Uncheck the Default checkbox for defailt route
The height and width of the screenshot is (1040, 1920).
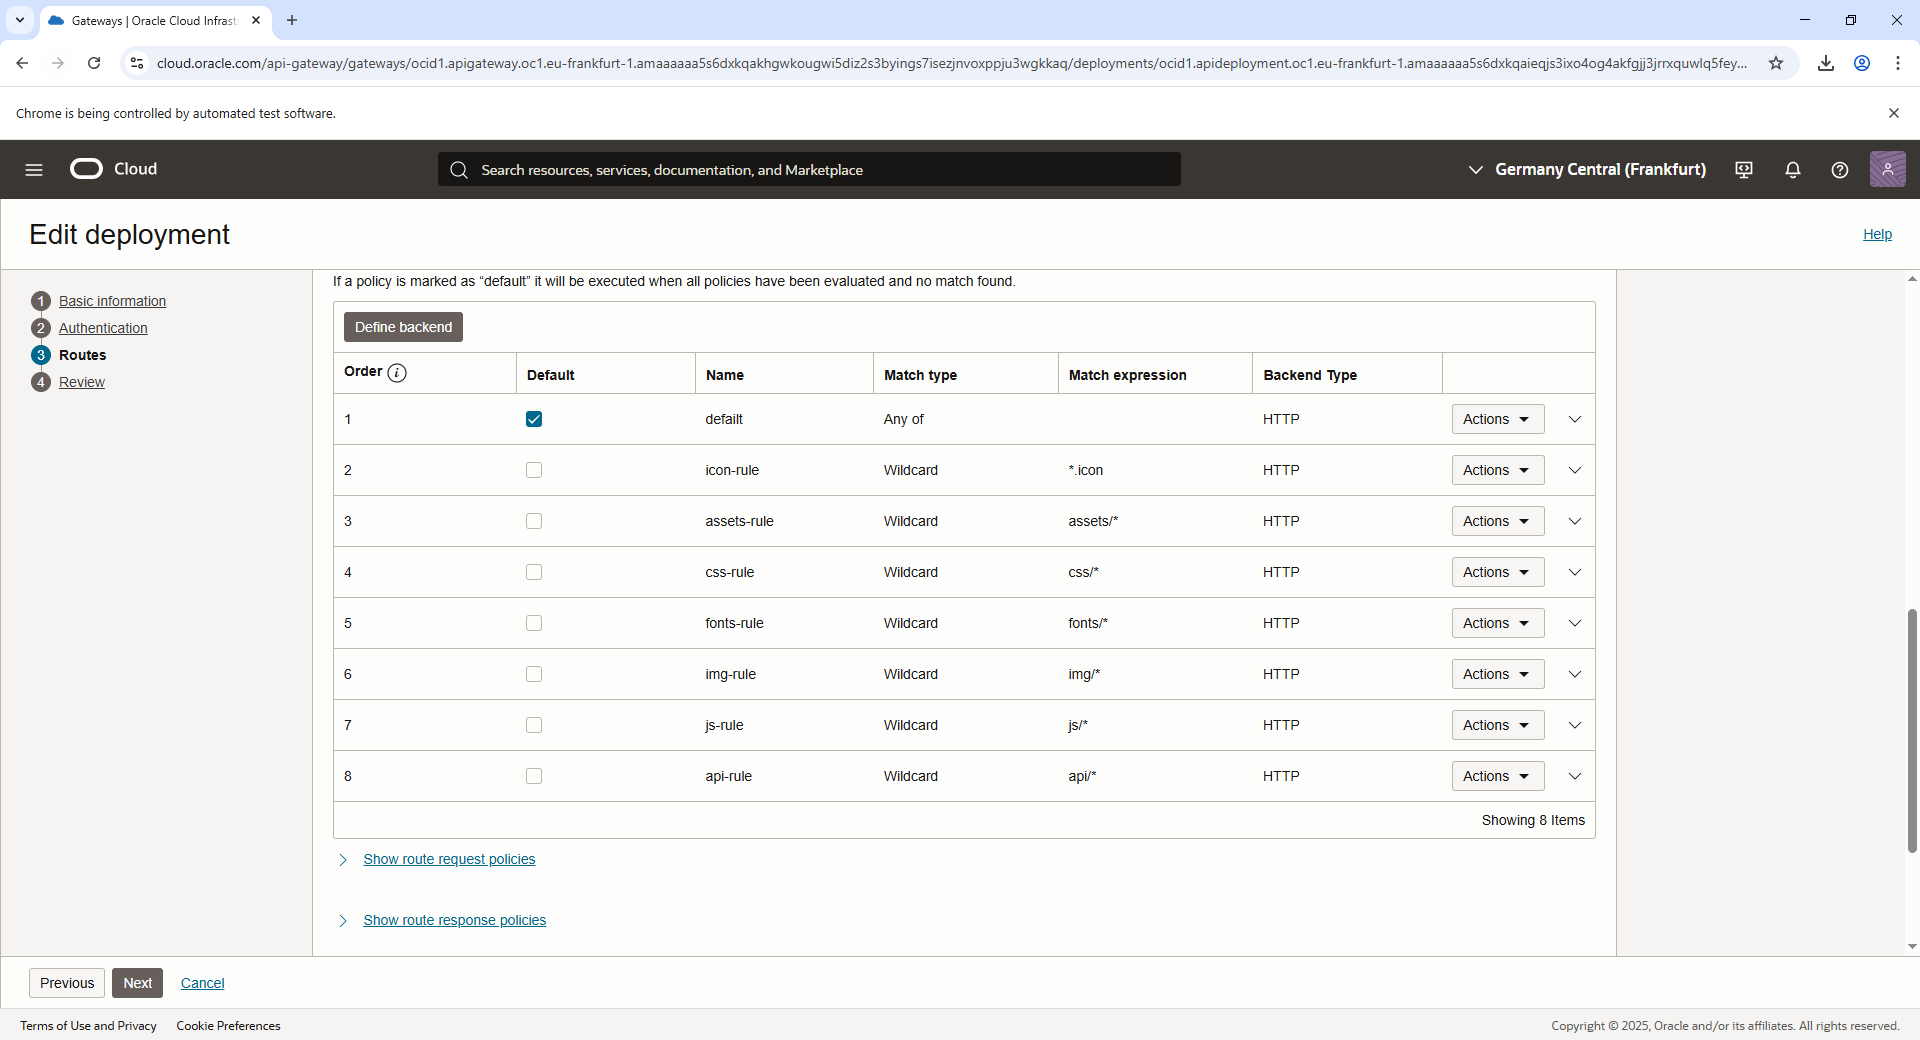point(534,419)
